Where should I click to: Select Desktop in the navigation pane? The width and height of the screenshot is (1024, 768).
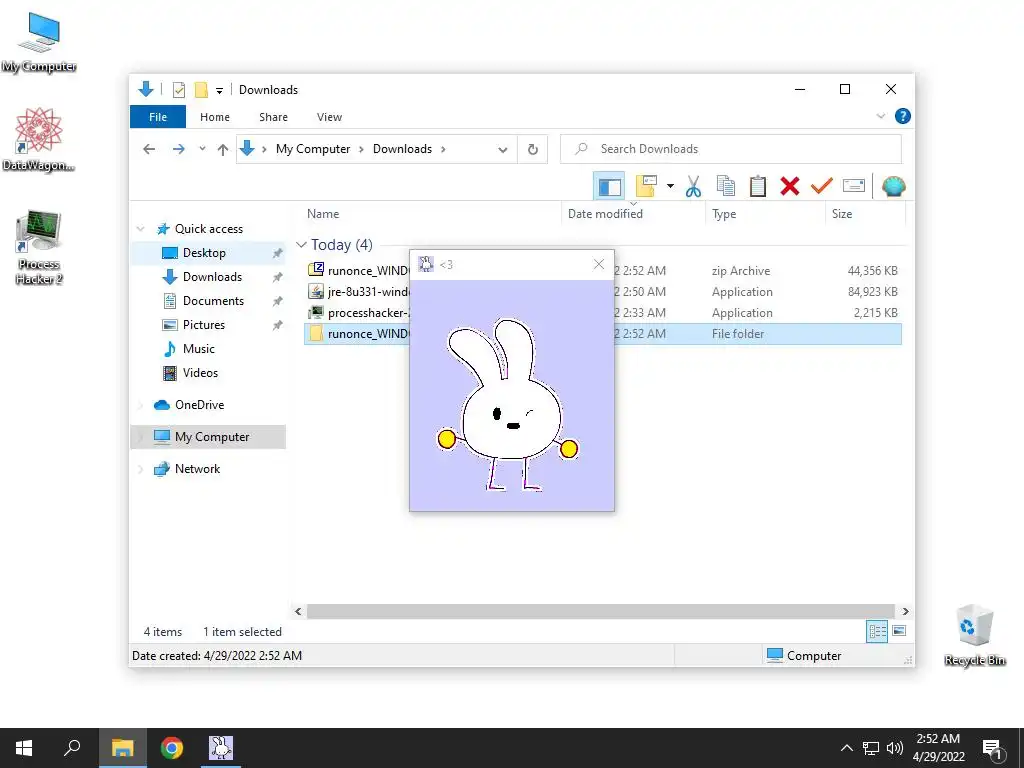204,253
